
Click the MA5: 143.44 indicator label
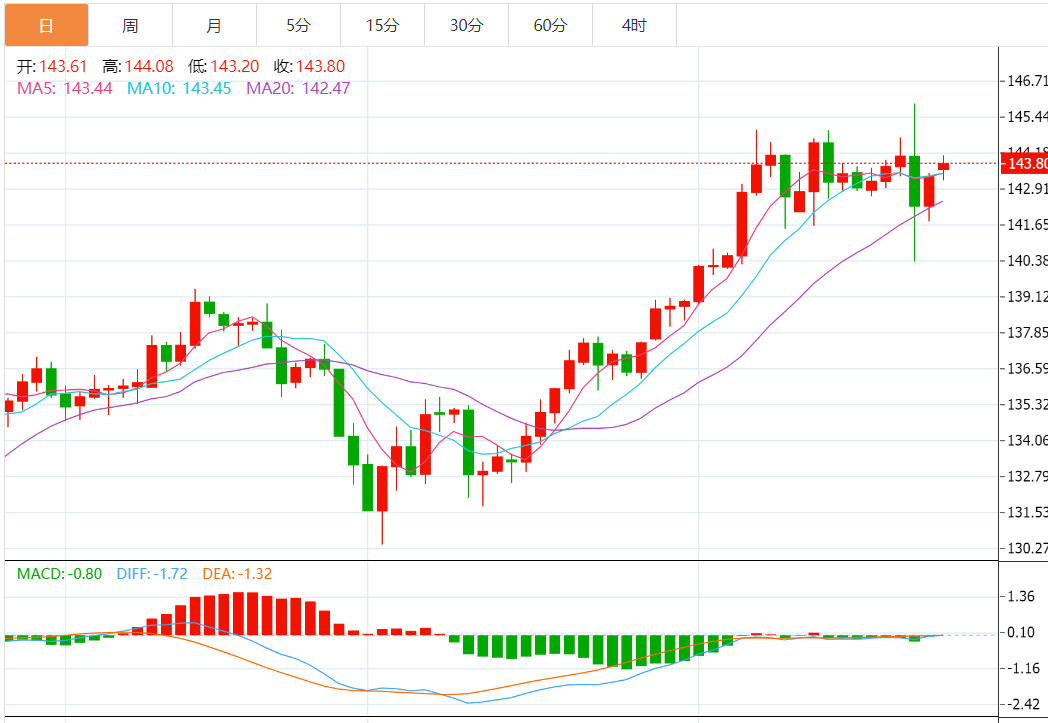(x=65, y=88)
